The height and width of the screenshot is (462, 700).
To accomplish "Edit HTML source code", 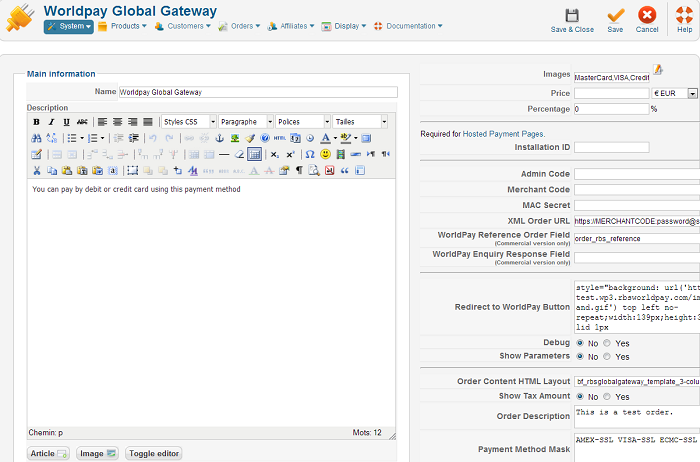I will [x=280, y=138].
